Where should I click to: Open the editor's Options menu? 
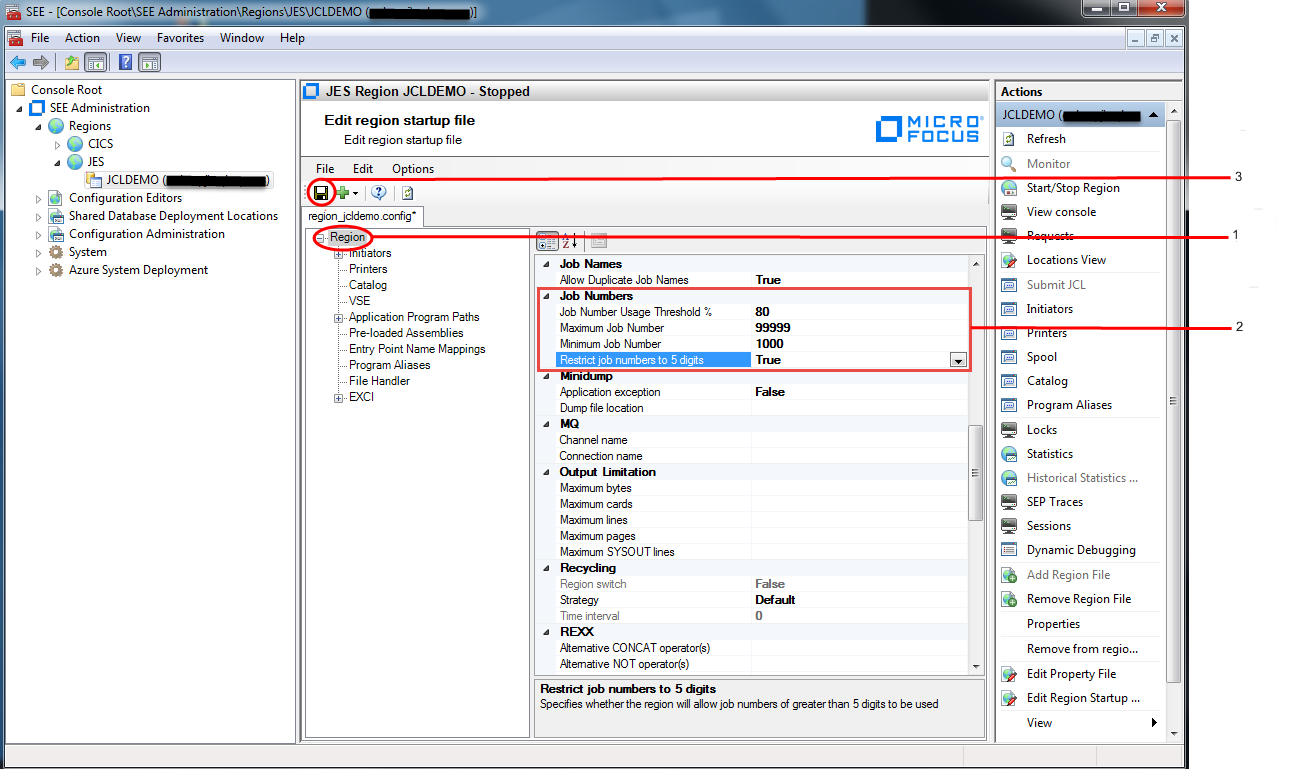coord(413,169)
